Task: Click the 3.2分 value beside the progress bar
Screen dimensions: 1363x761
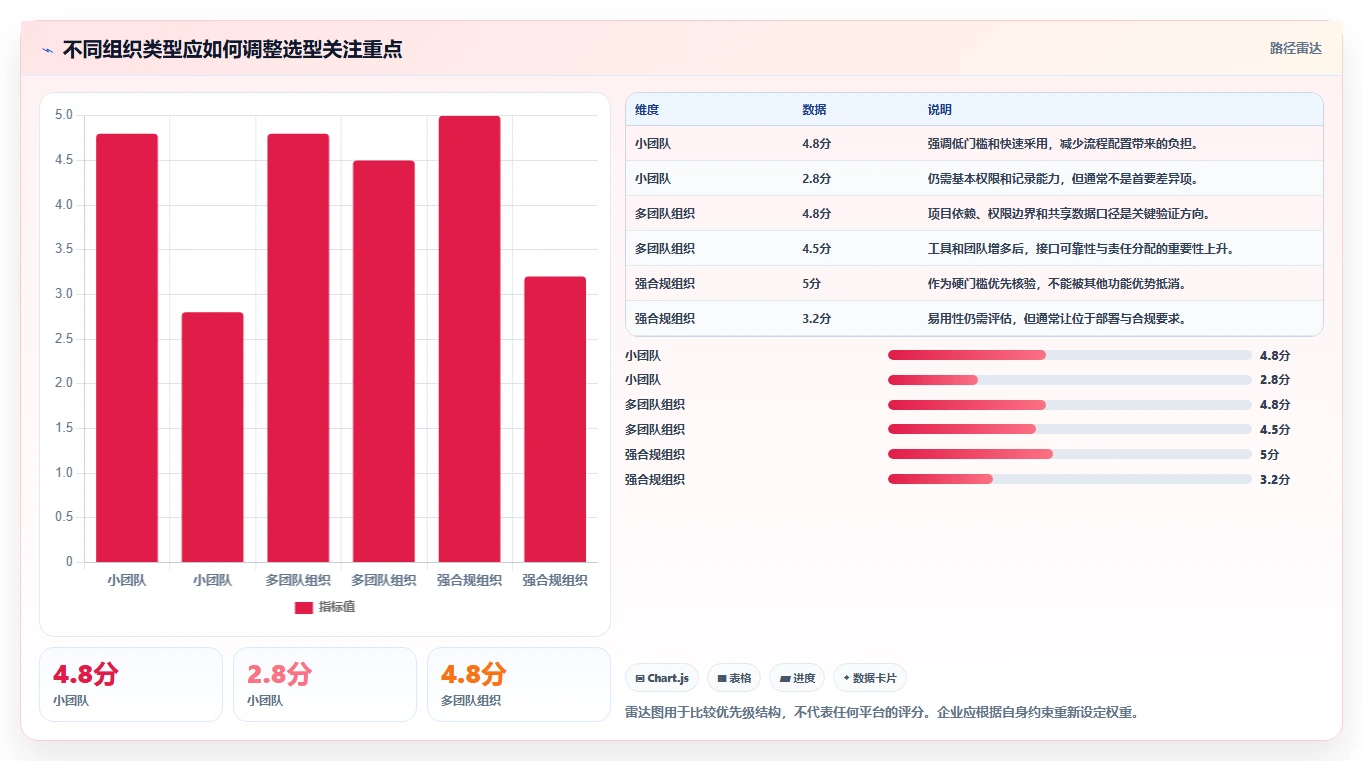Action: pyautogui.click(x=1275, y=480)
